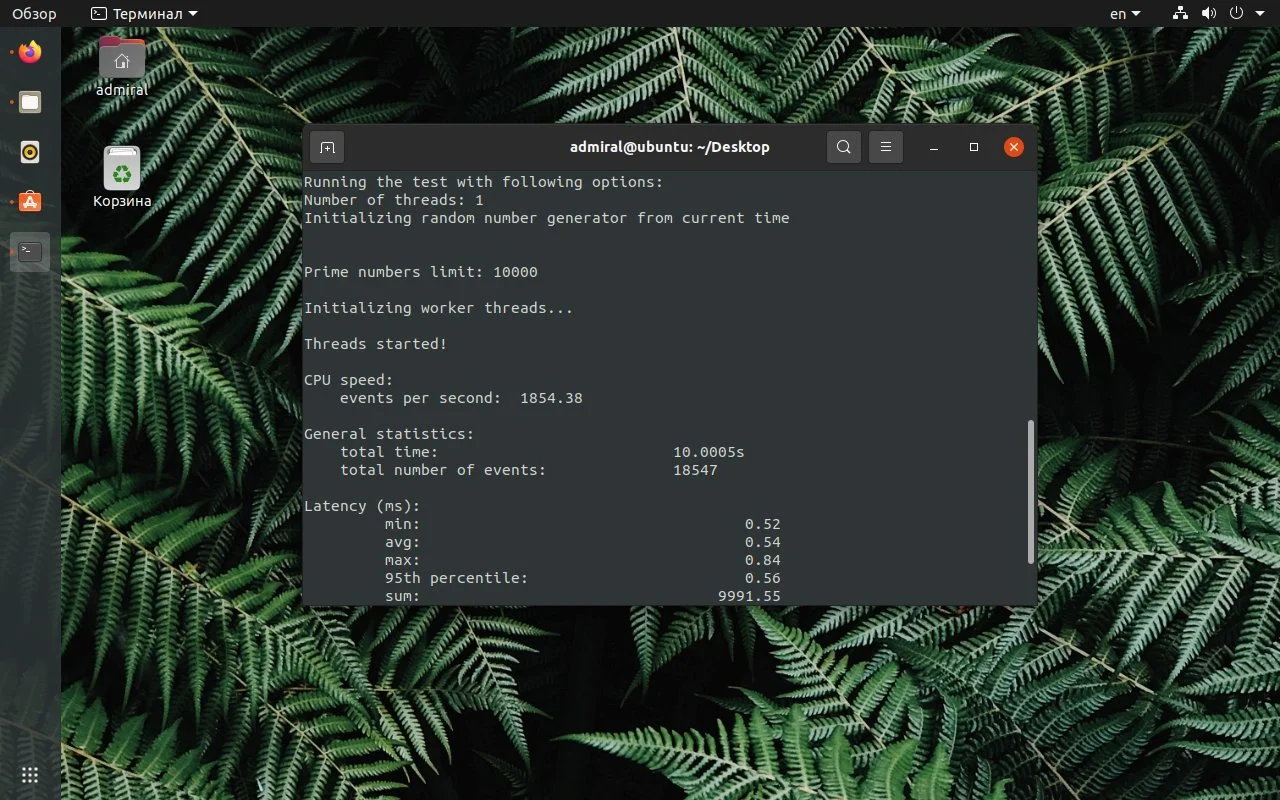Image resolution: width=1280 pixels, height=800 pixels.
Task: Expand the en keyboard layout menu
Action: click(x=1125, y=14)
